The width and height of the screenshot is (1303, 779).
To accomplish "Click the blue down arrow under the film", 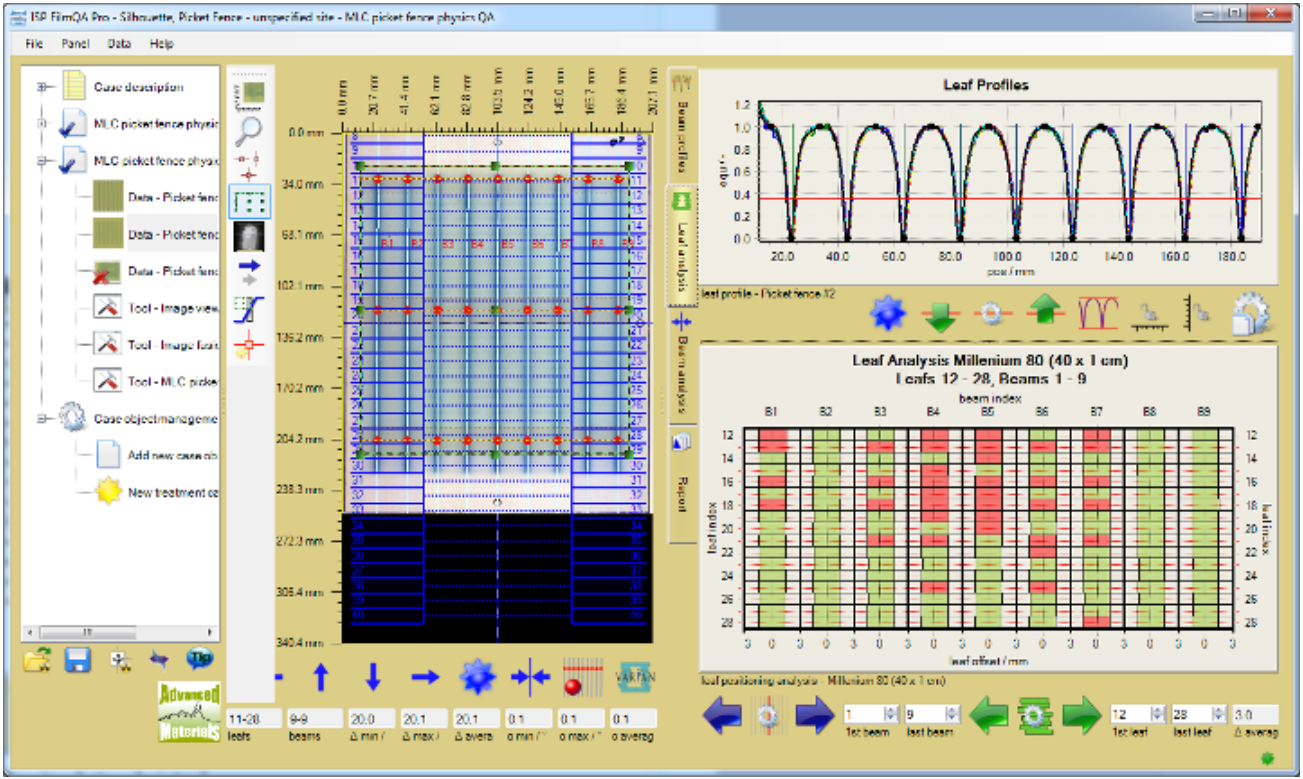I will (373, 677).
